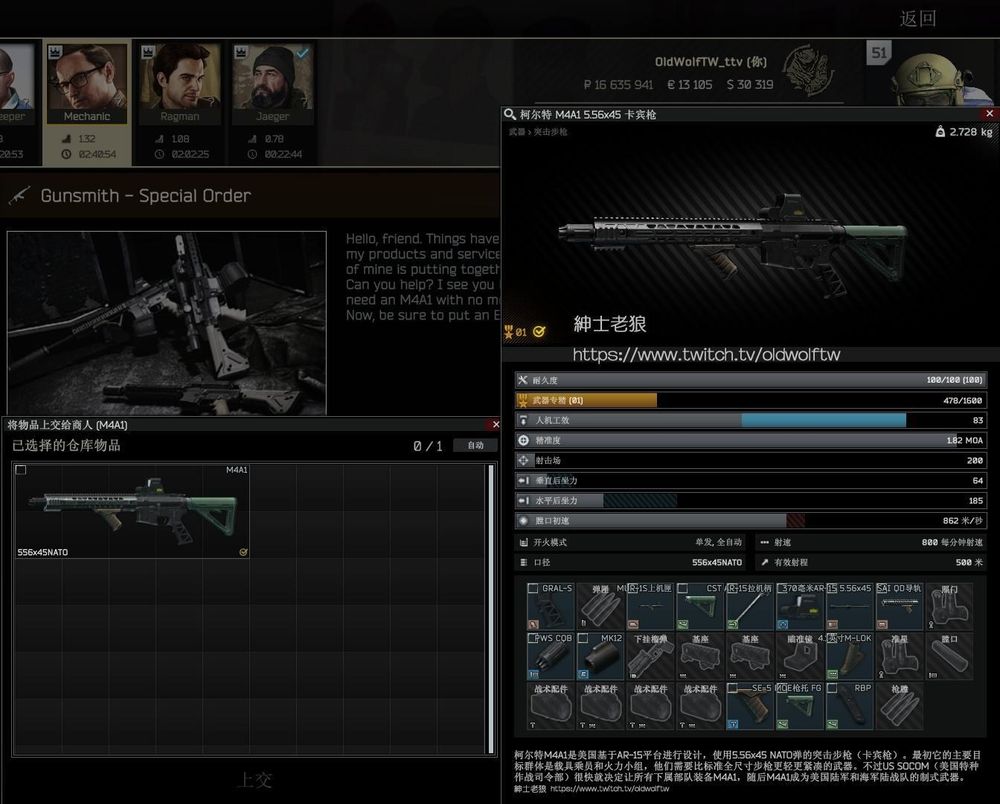Click the 自动 auto-select button
The width and height of the screenshot is (1000, 804).
474,445
